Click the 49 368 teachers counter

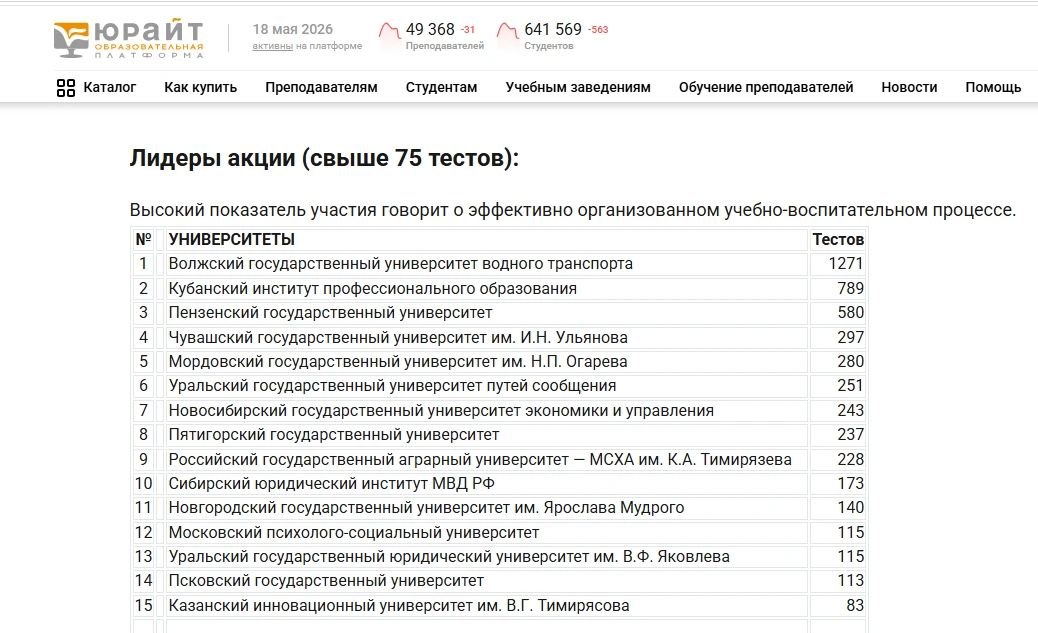pyautogui.click(x=430, y=29)
